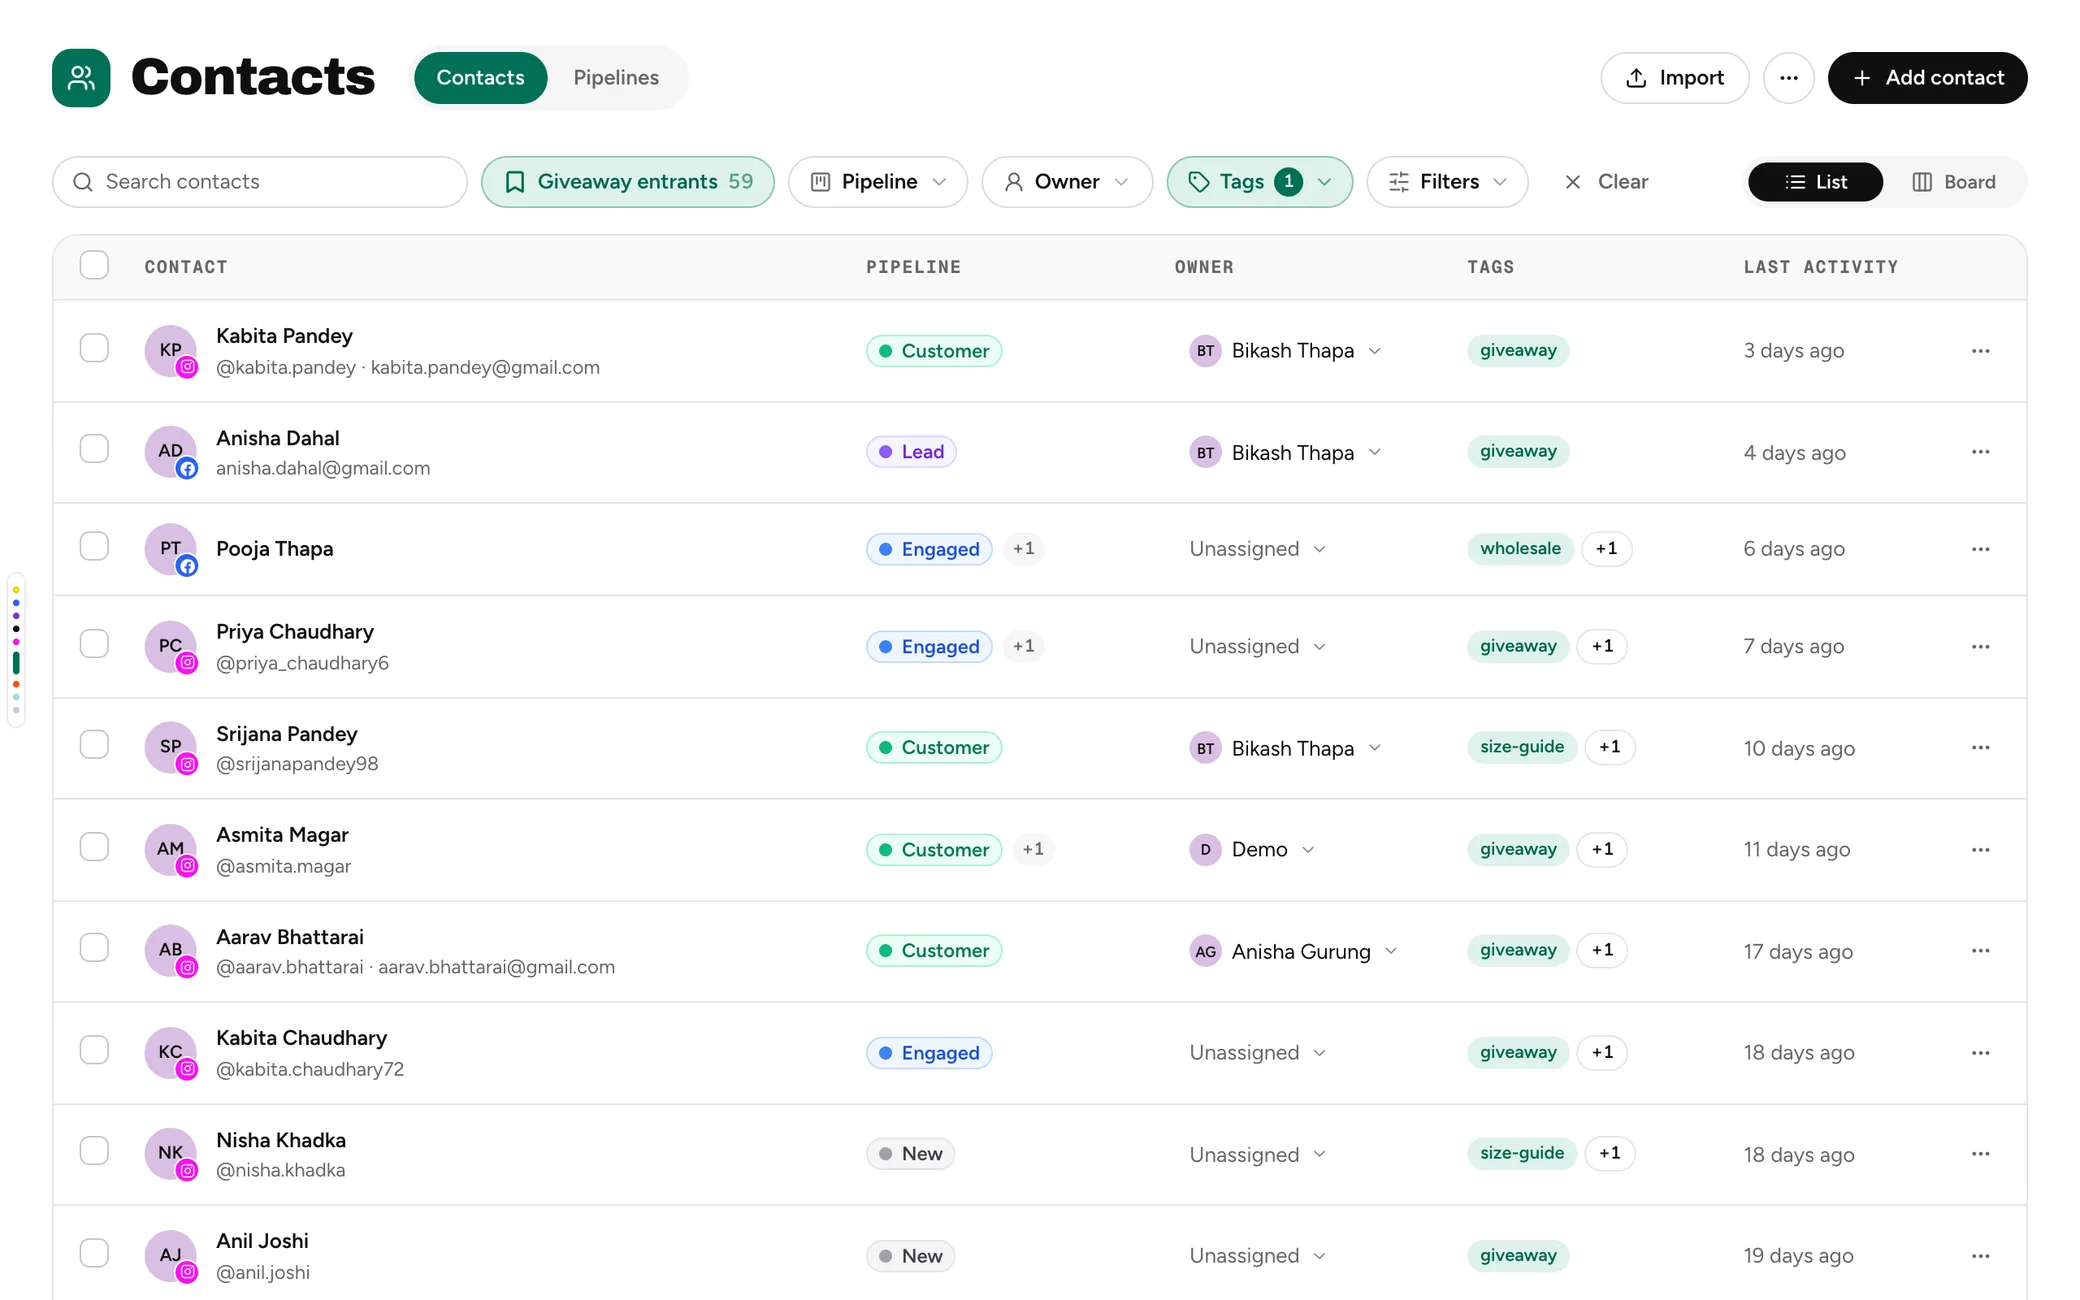
Task: Switch to Board view
Action: [1954, 182]
